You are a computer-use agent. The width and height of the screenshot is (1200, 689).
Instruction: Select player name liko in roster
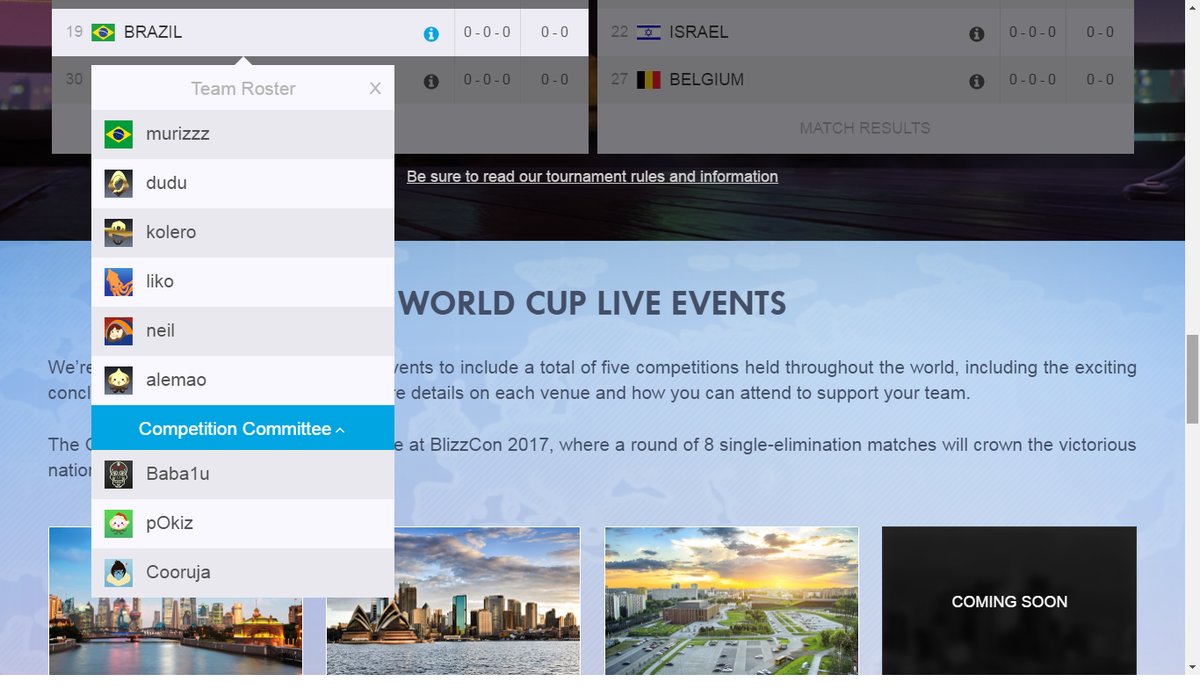pyautogui.click(x=160, y=282)
